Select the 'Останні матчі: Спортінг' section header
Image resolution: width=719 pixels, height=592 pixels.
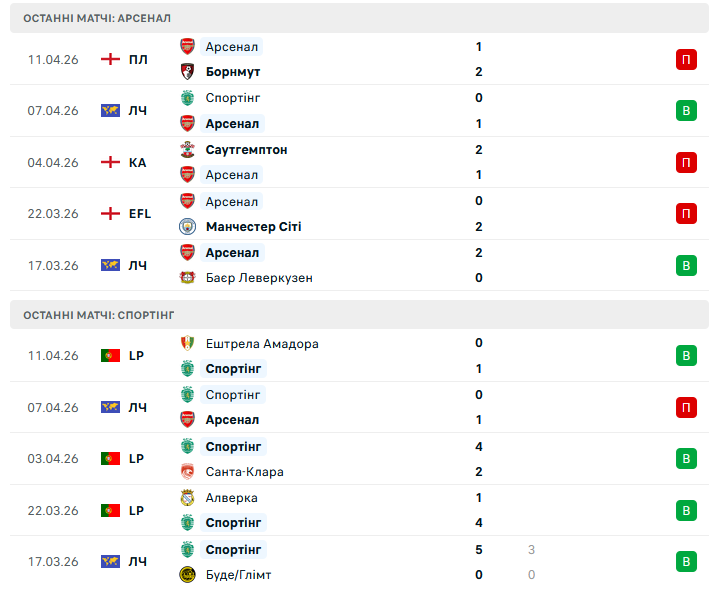click(x=98, y=315)
